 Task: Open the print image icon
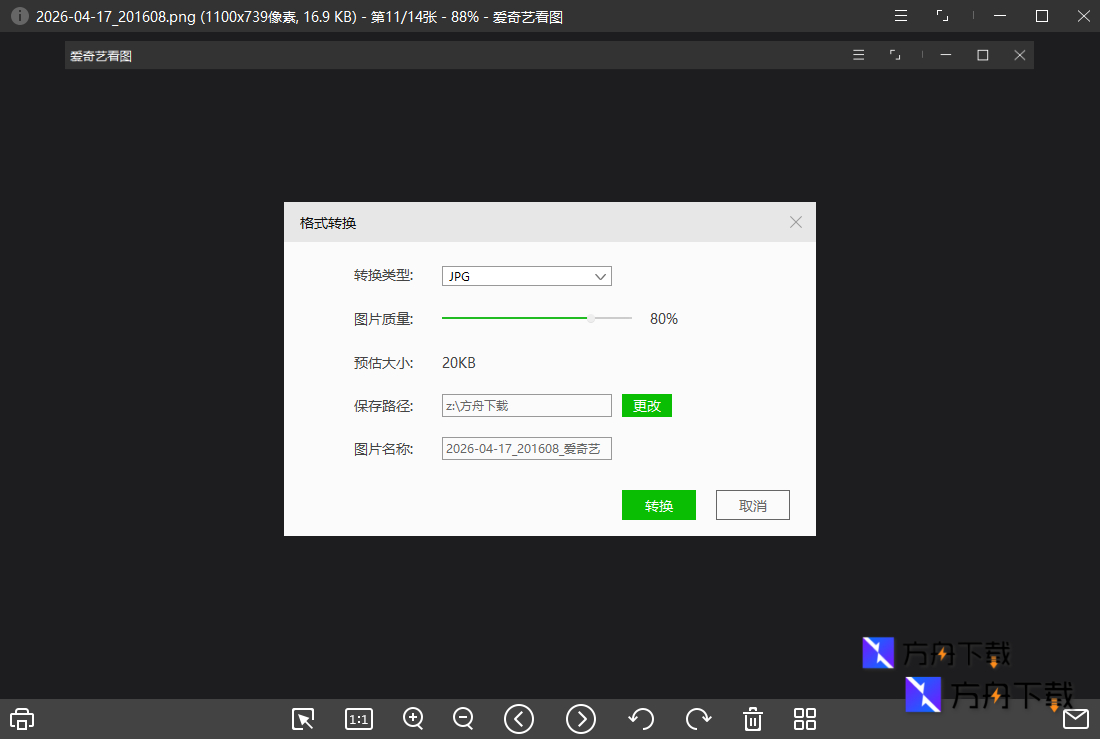(x=21, y=718)
